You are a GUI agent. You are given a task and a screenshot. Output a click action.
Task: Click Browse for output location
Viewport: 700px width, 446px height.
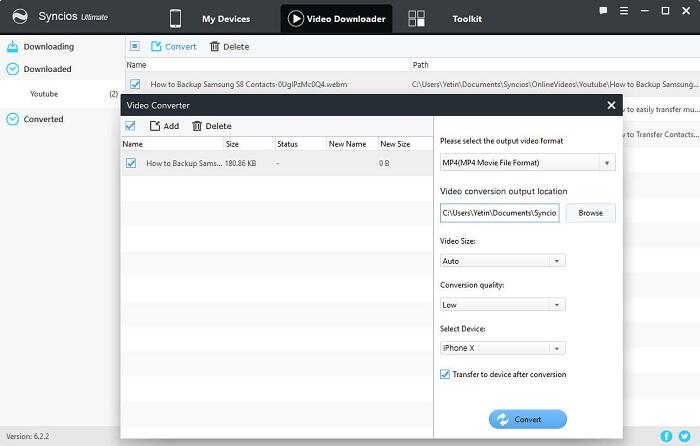590,213
